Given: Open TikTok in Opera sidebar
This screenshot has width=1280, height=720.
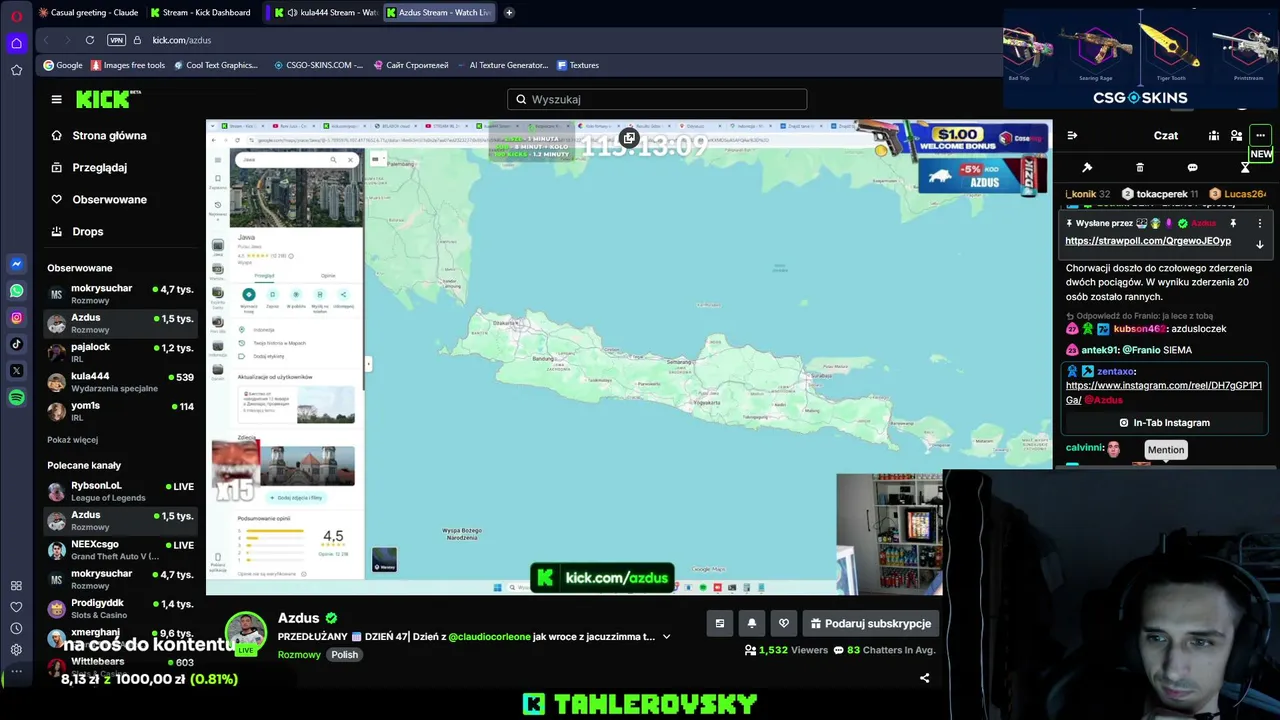Looking at the screenshot, I should tap(16, 344).
